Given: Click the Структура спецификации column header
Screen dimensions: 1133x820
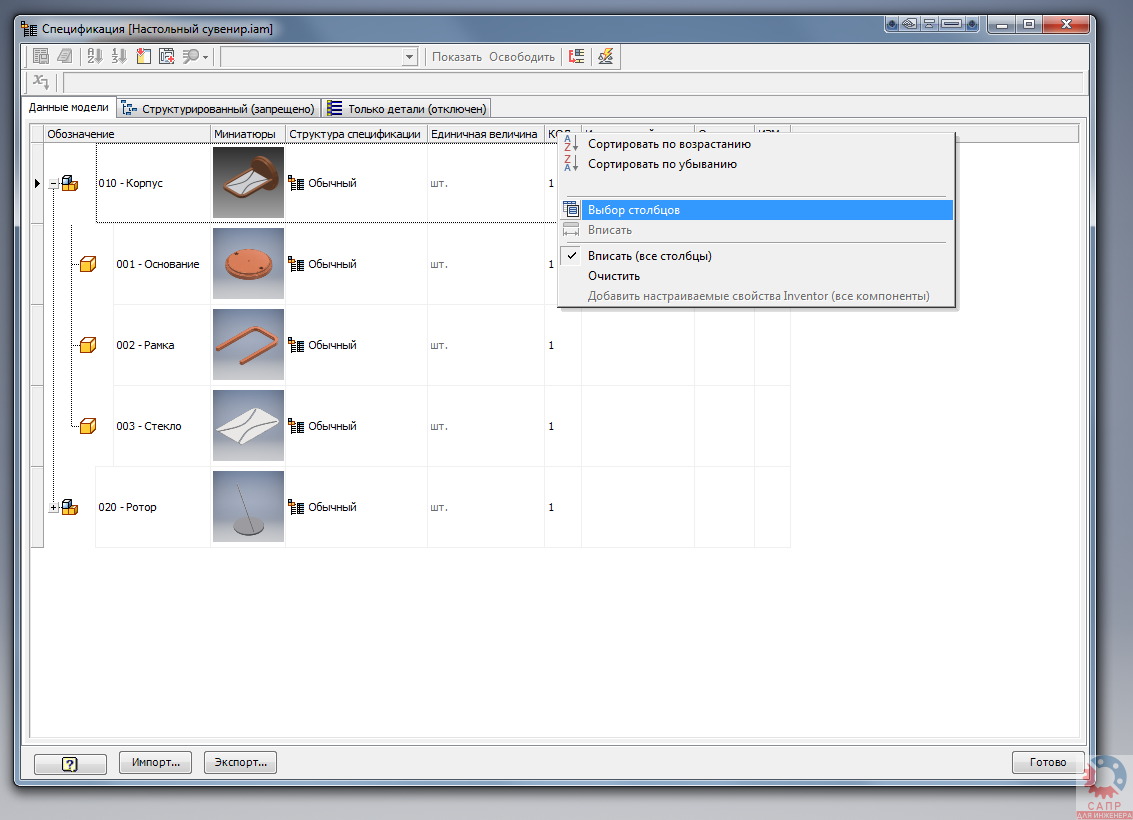Looking at the screenshot, I should 356,134.
